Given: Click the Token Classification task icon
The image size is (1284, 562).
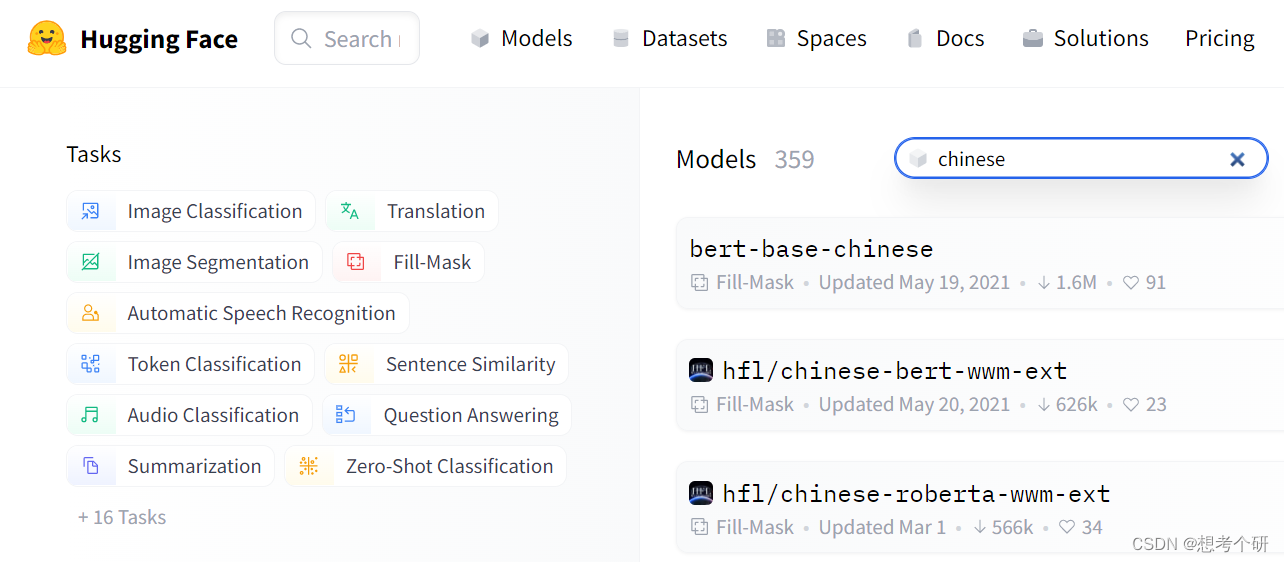Looking at the screenshot, I should pyautogui.click(x=91, y=364).
